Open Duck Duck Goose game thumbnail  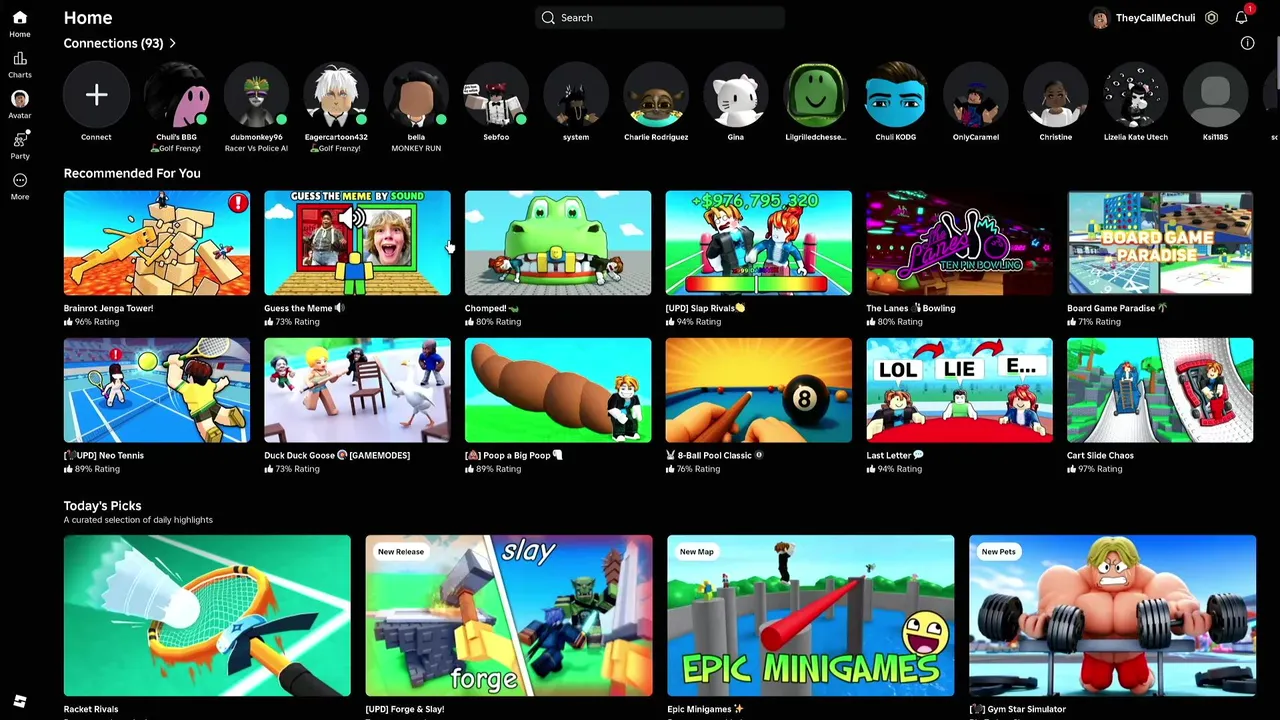click(x=357, y=390)
